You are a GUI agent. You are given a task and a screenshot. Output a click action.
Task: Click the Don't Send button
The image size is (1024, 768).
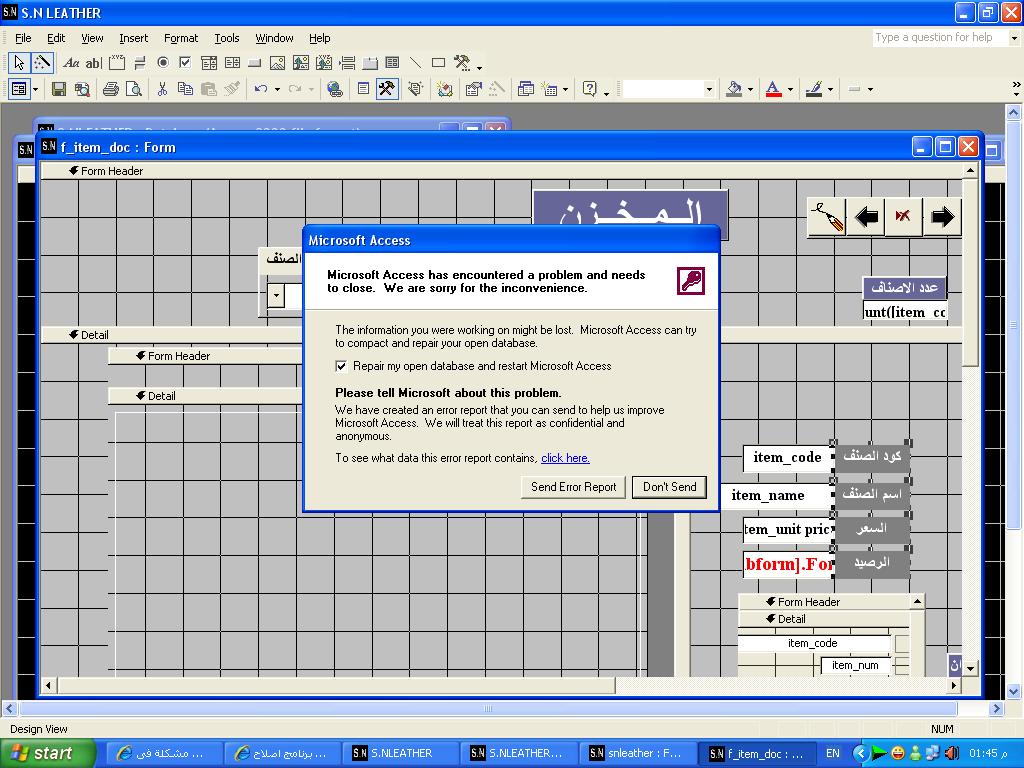(669, 487)
